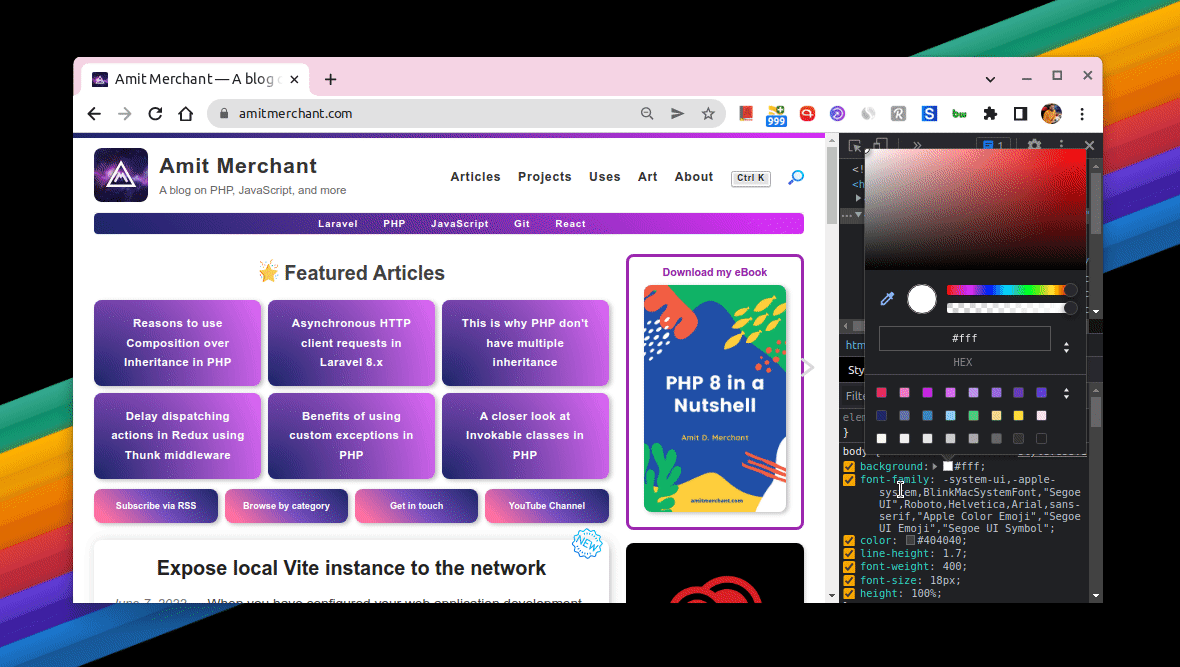This screenshot has height=667, width=1180.
Task: Click the Subscribe via RSS button
Action: (155, 506)
